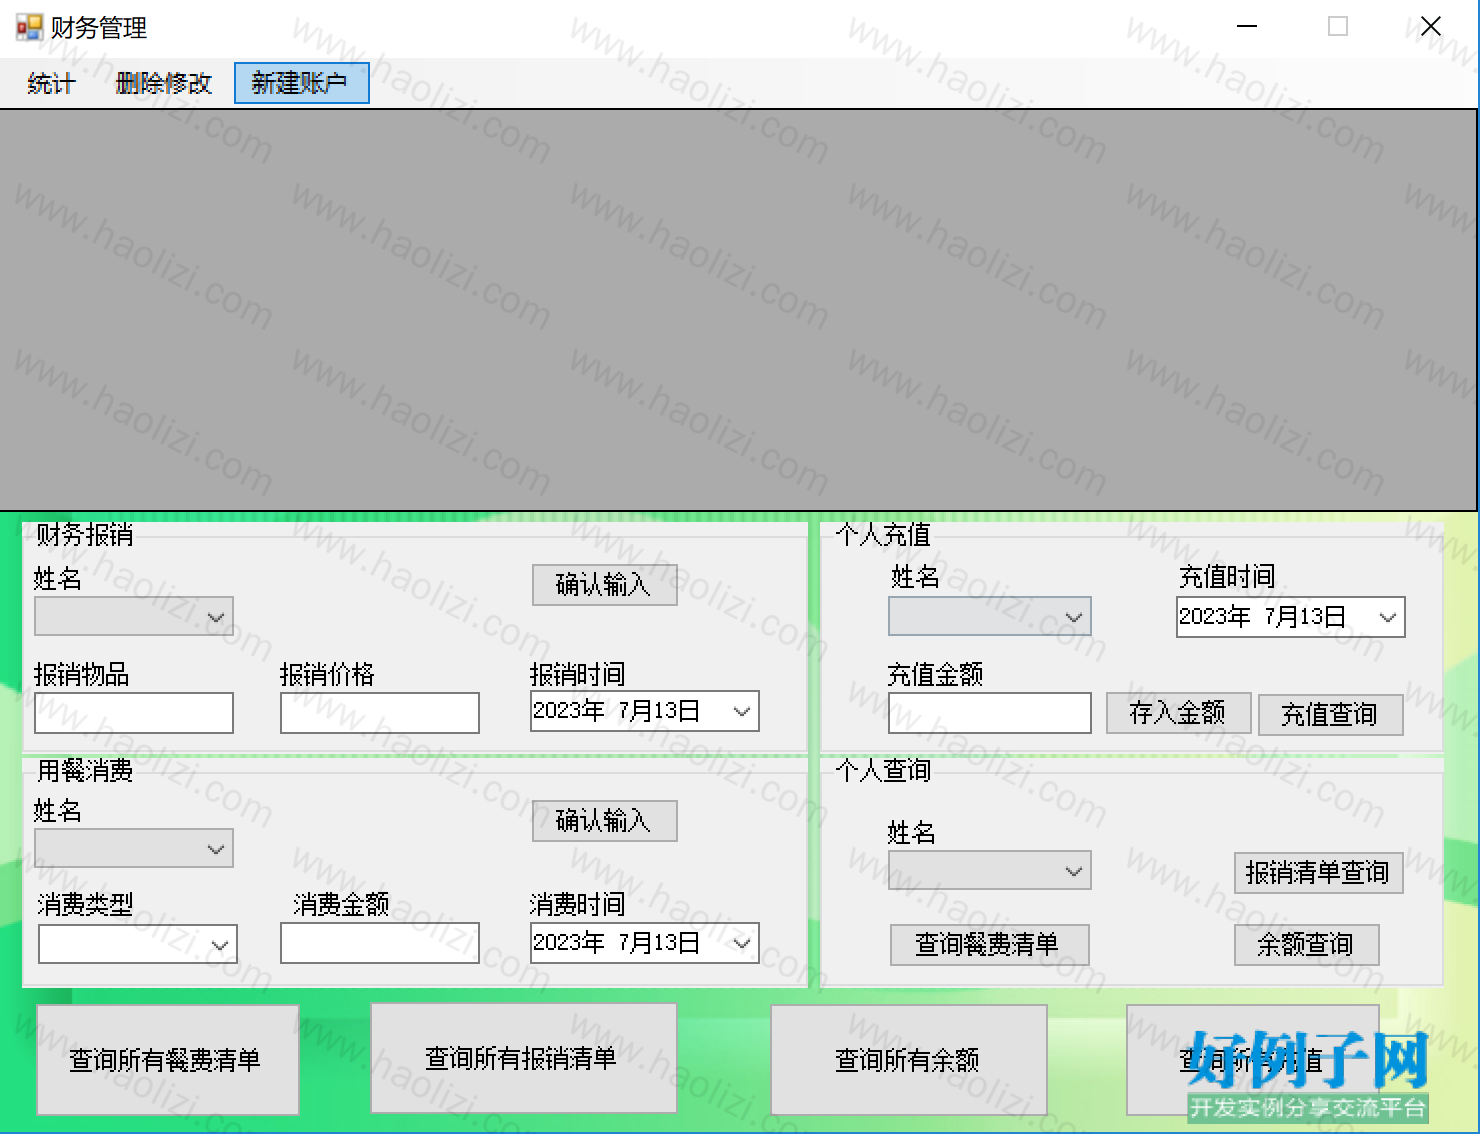Click the 报销清单查询 button

pyautogui.click(x=1318, y=873)
